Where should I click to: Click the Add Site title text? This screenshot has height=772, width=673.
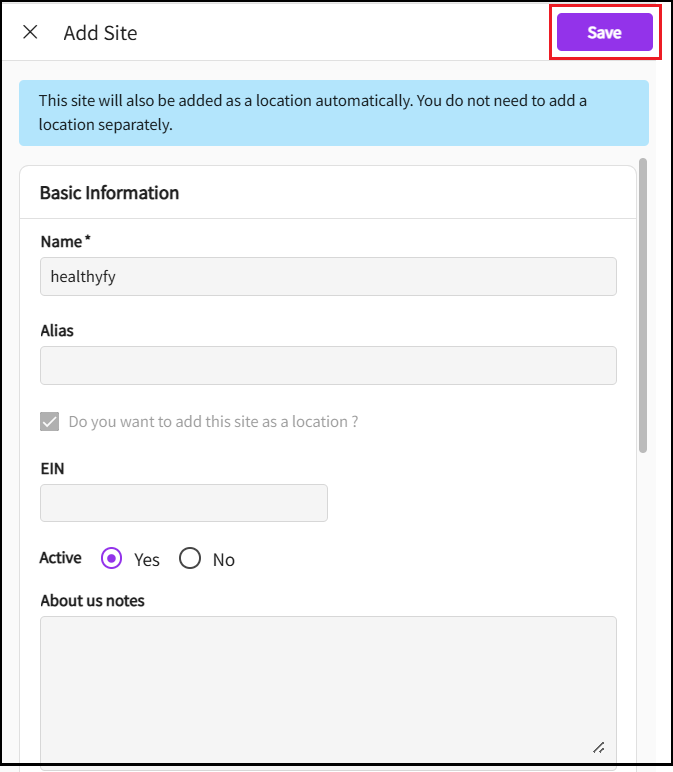(x=100, y=33)
